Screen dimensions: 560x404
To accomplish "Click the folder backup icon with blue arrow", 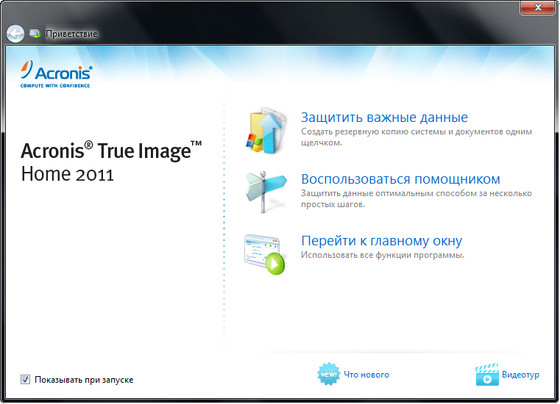I will 266,130.
